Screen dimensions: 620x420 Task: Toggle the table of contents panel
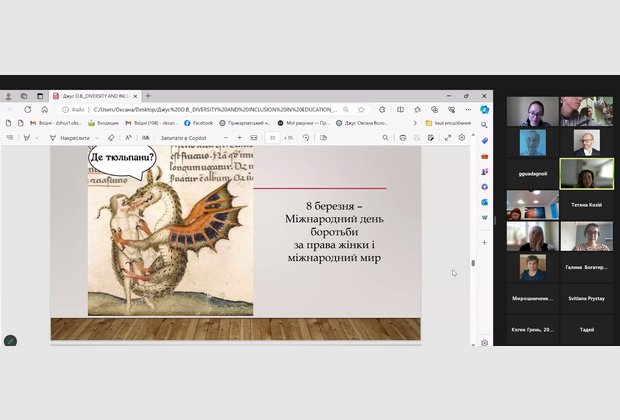(9, 137)
